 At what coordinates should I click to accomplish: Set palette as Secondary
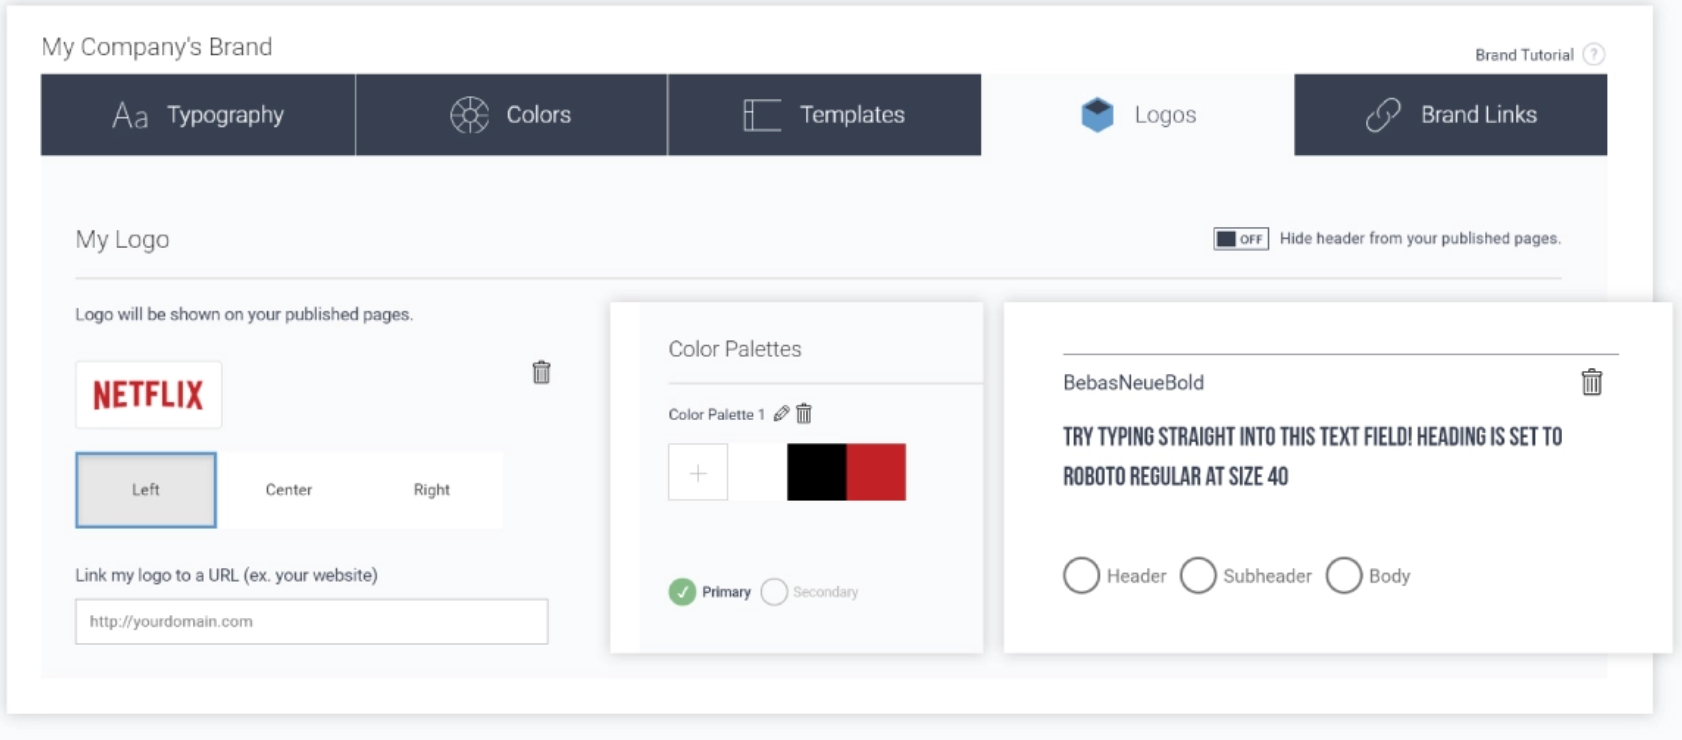pos(774,592)
